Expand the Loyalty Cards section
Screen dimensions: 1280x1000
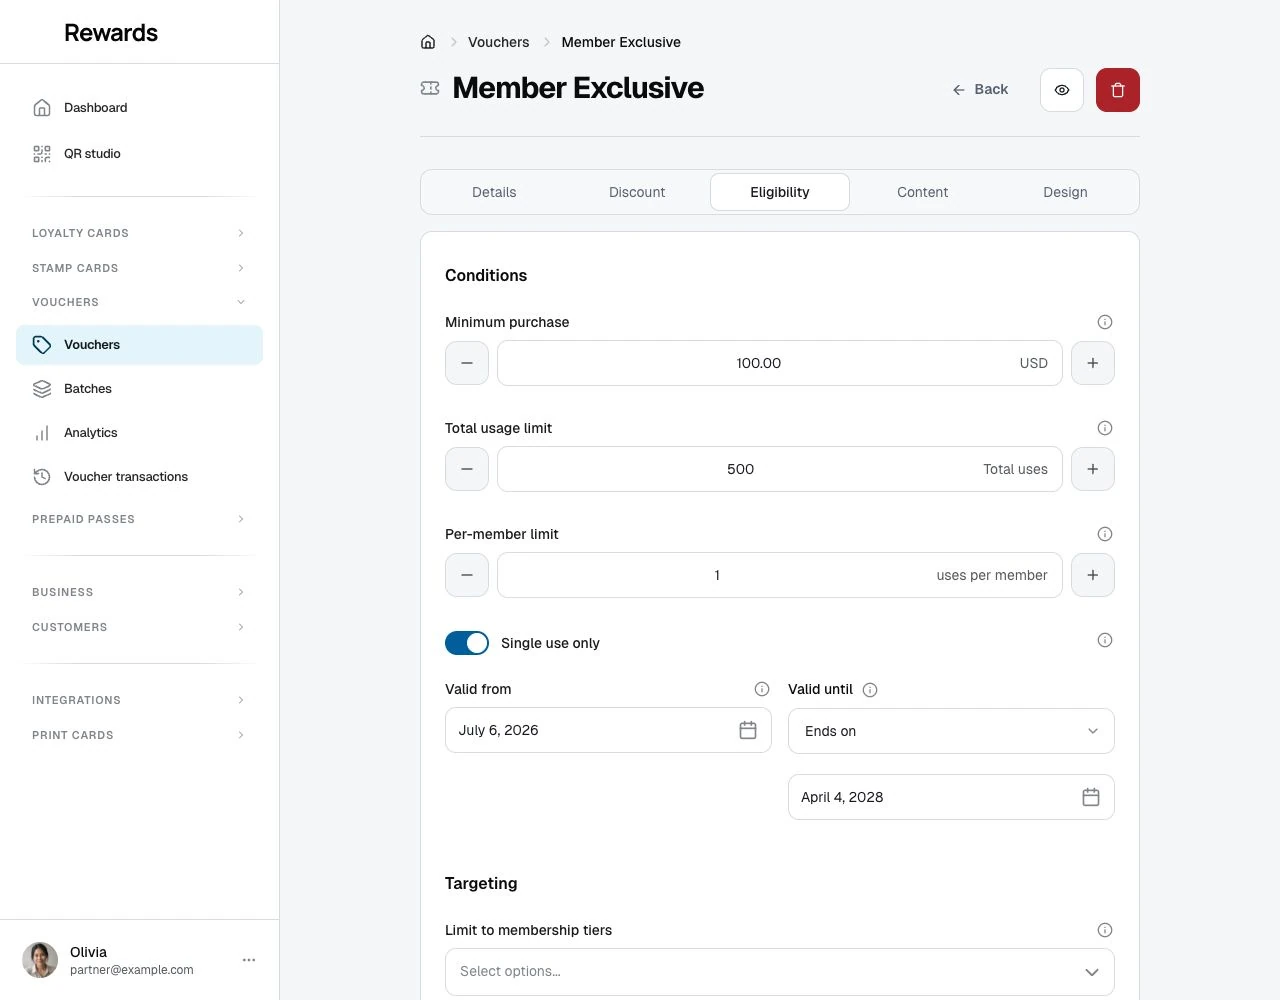(139, 233)
